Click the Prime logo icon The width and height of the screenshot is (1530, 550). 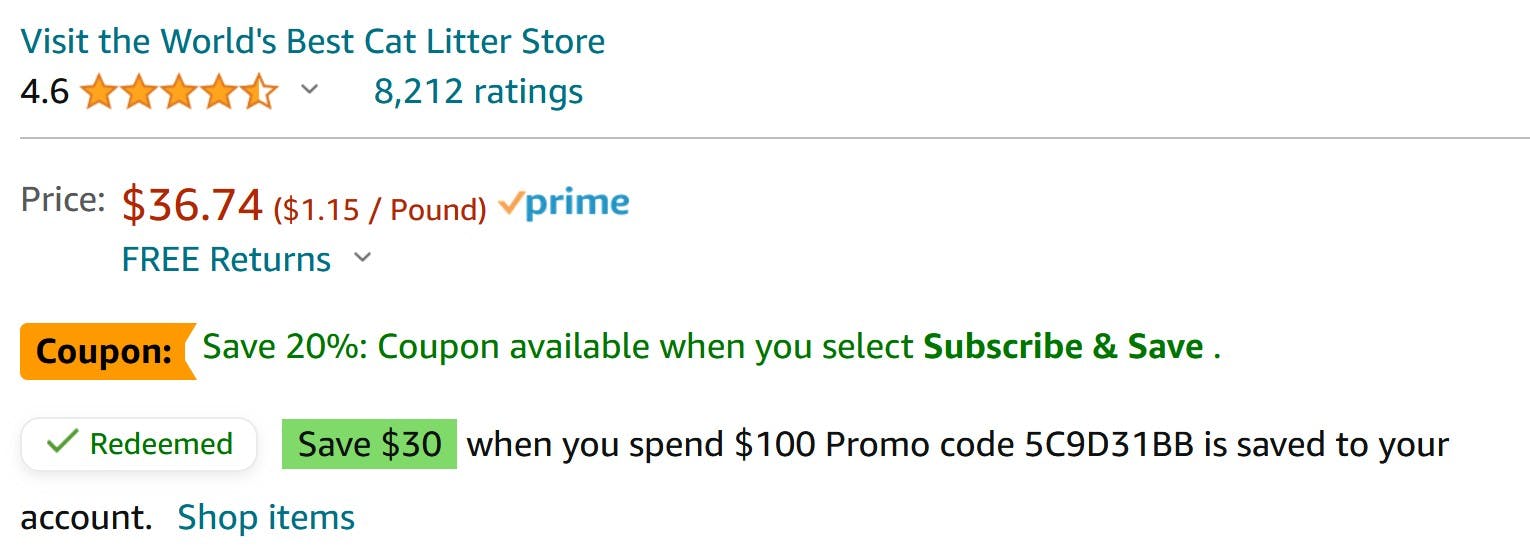(x=564, y=204)
